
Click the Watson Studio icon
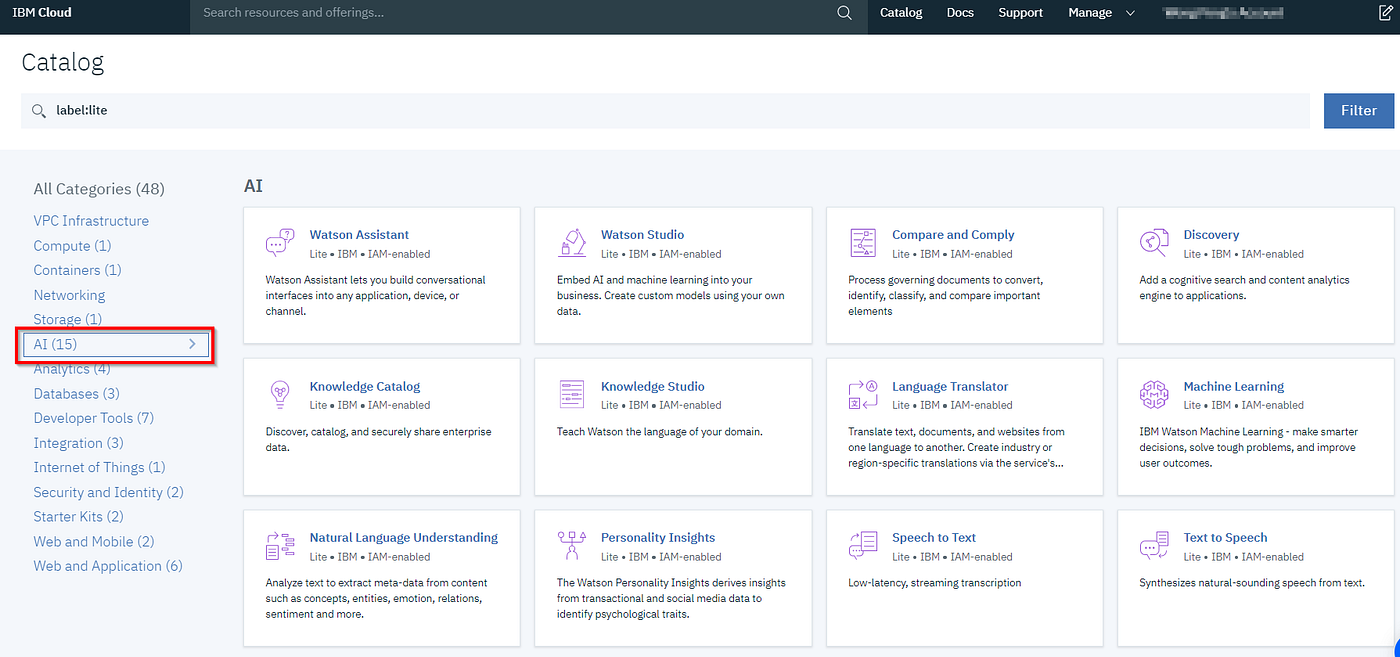point(572,243)
